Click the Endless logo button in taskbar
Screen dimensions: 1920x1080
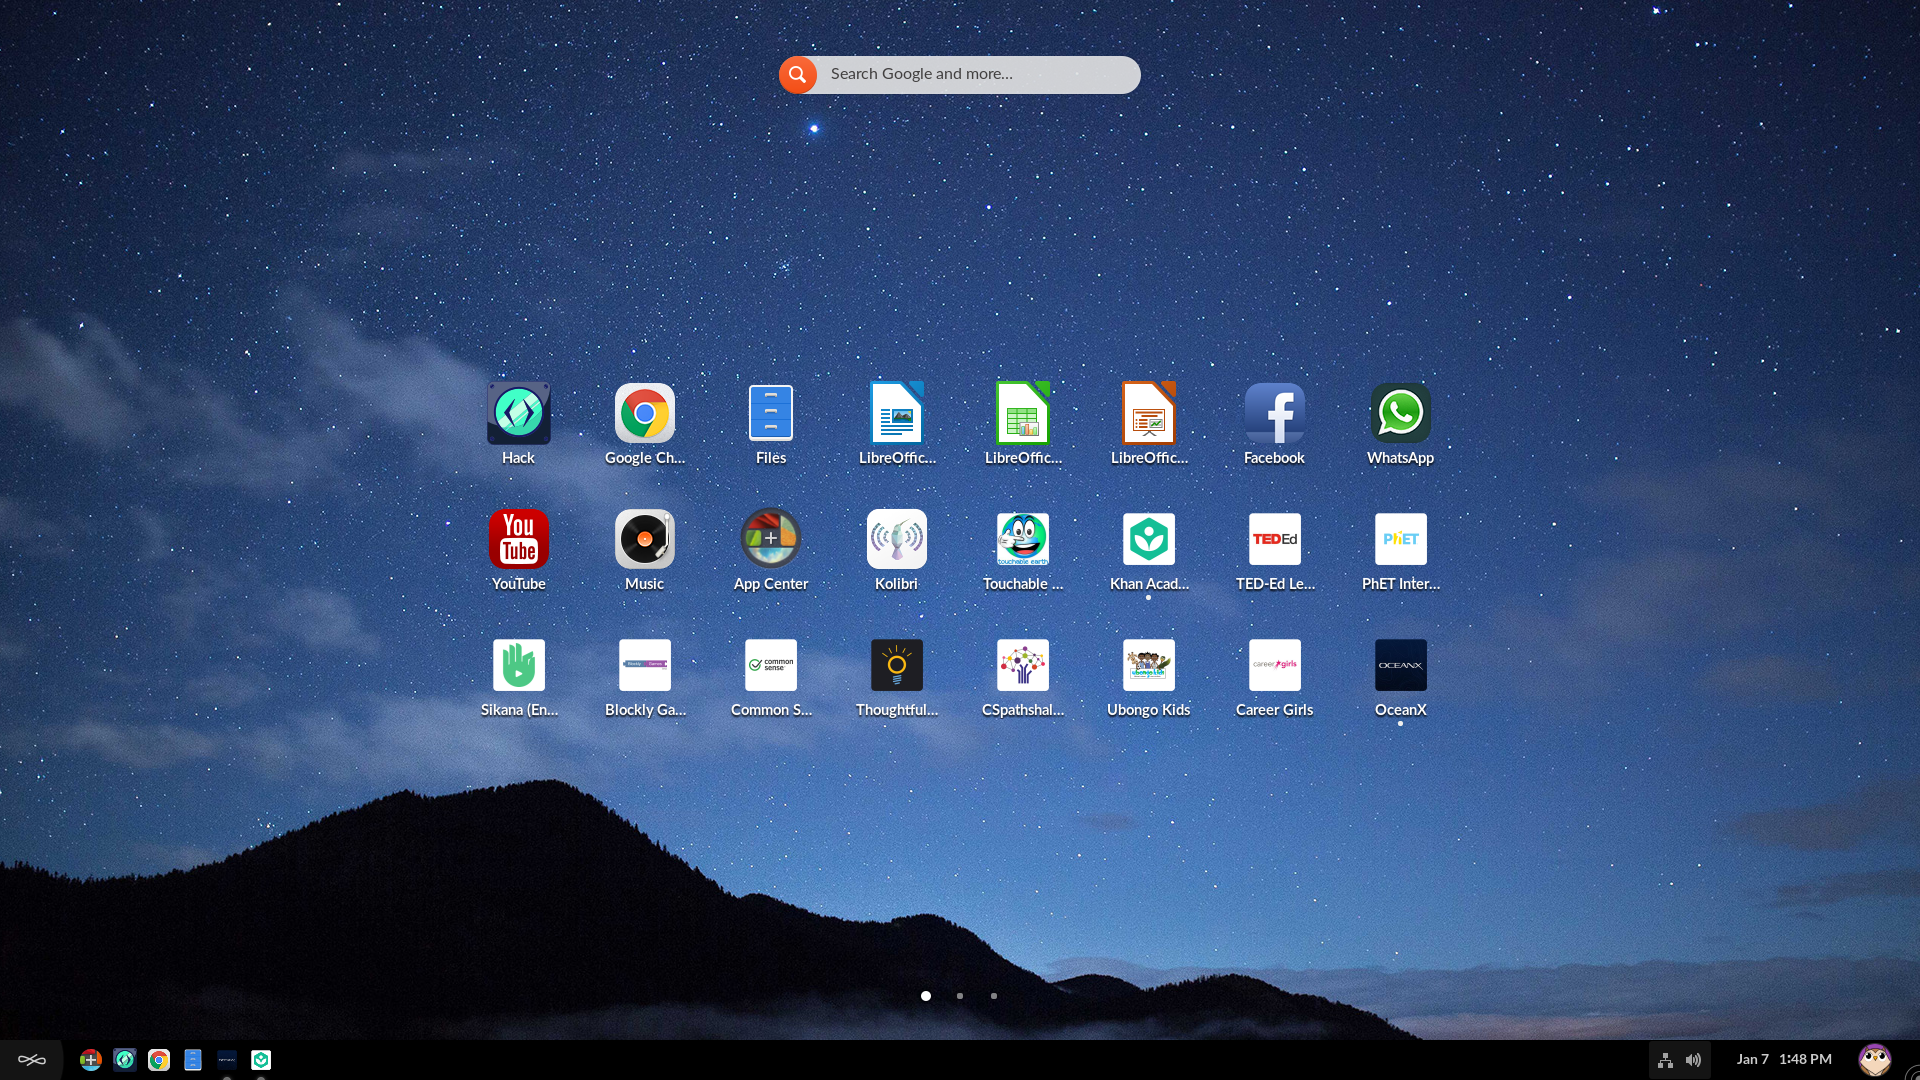click(31, 1060)
